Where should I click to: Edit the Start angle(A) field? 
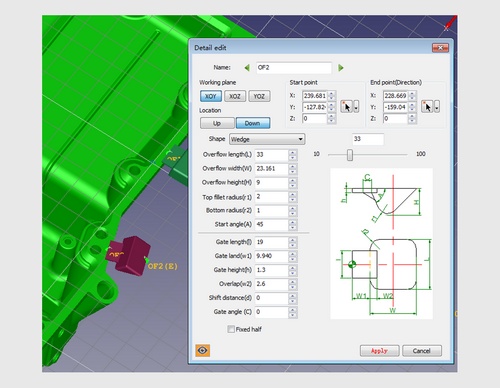[x=271, y=224]
